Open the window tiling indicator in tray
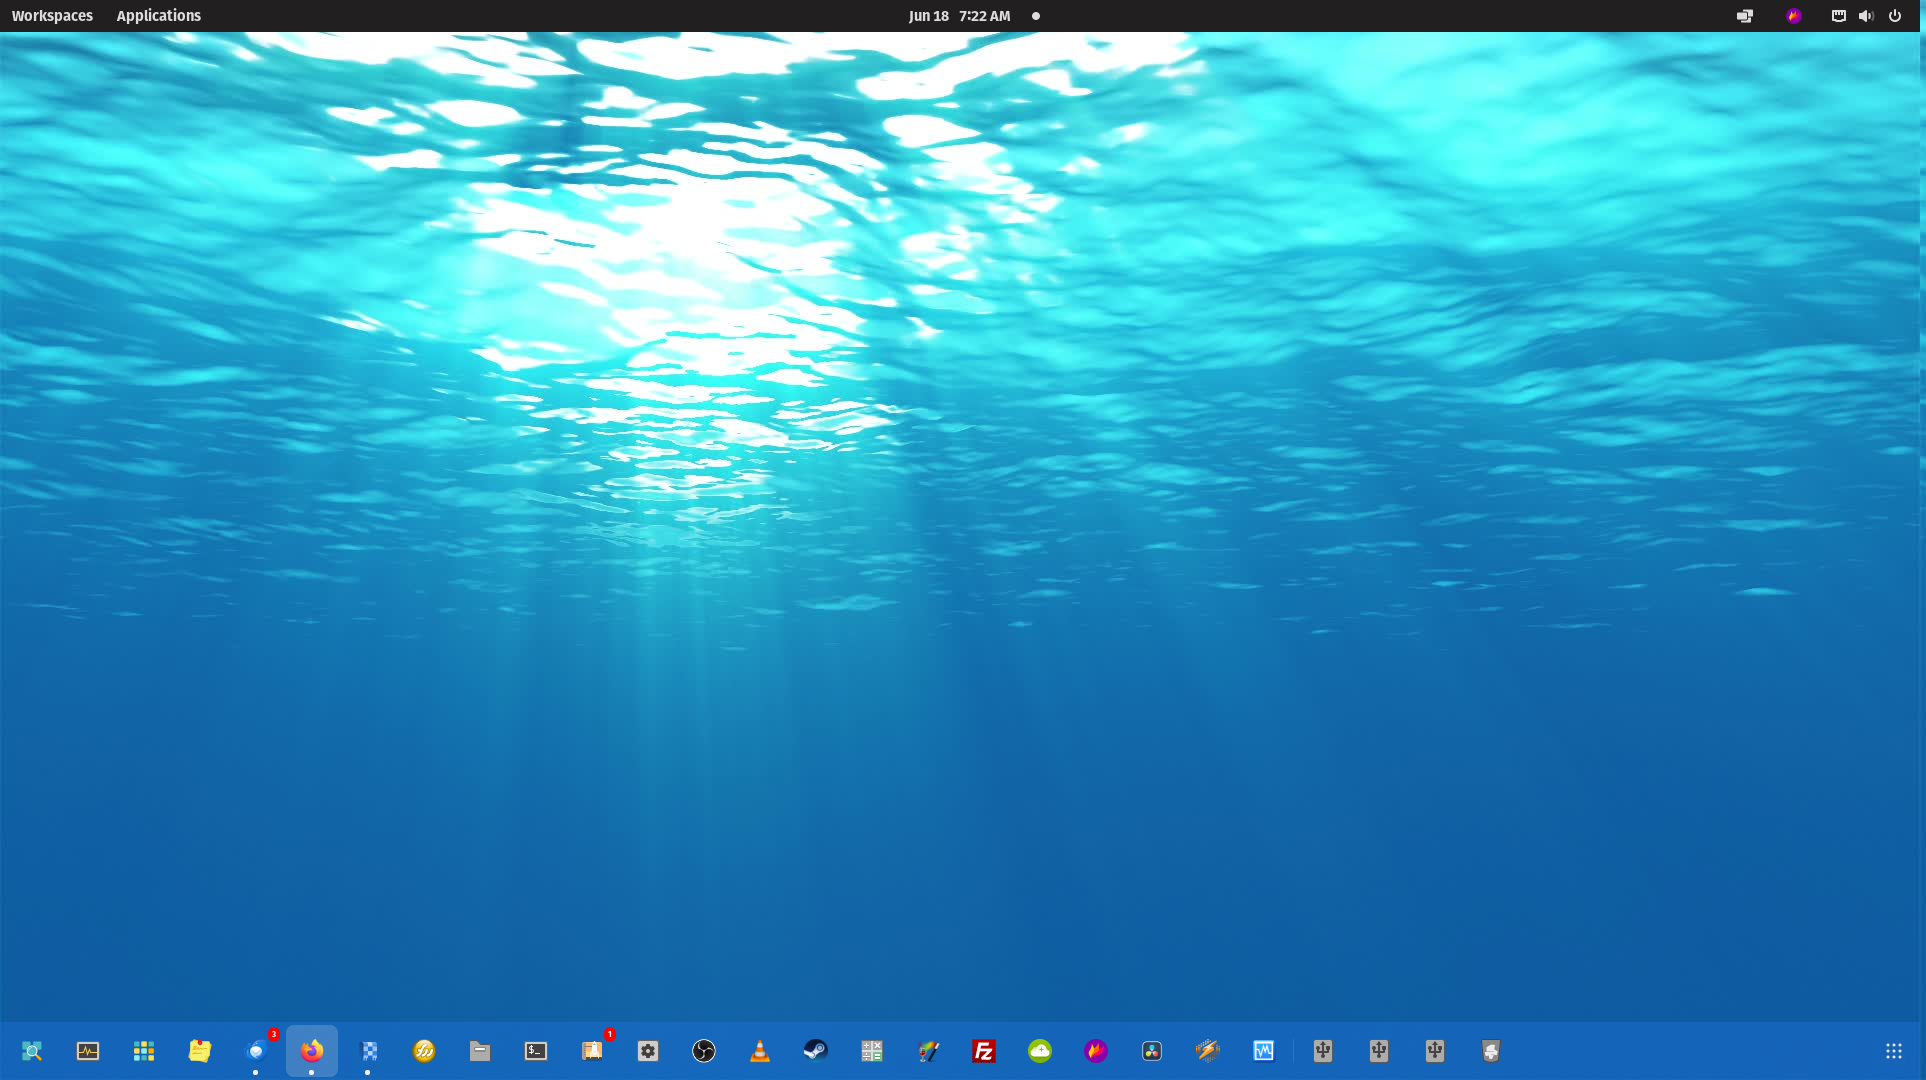 point(1745,16)
